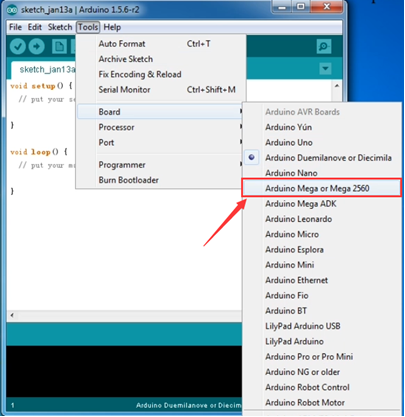Click the Verify checkmark icon
The image size is (405, 417).
click(18, 46)
